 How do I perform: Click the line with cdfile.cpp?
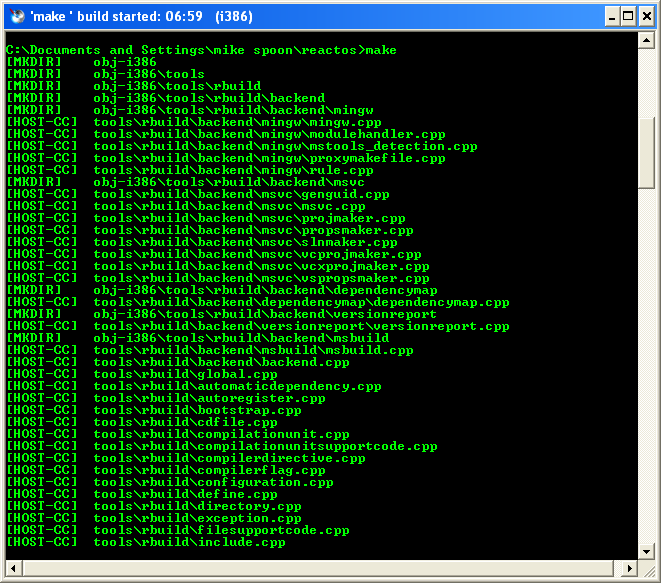tap(142, 422)
